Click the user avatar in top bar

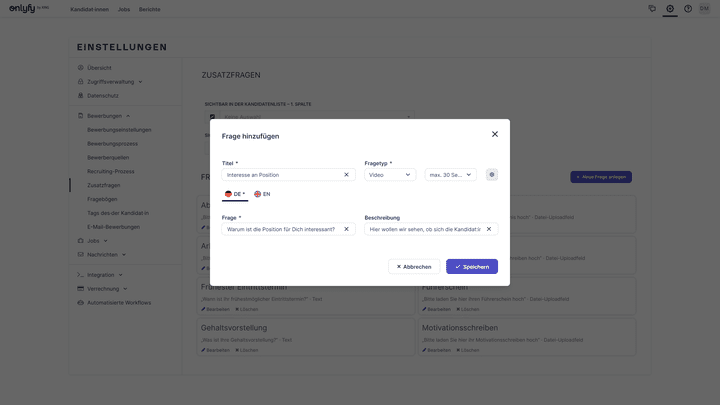[705, 8]
